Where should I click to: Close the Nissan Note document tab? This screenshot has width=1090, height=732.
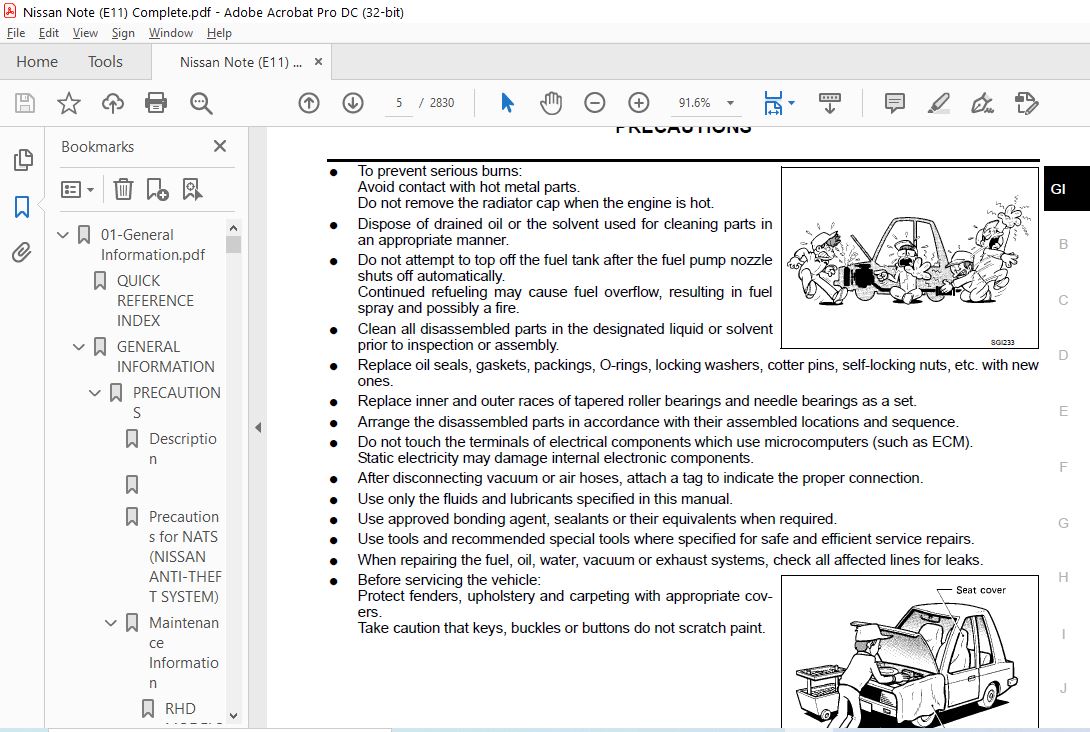coord(318,62)
